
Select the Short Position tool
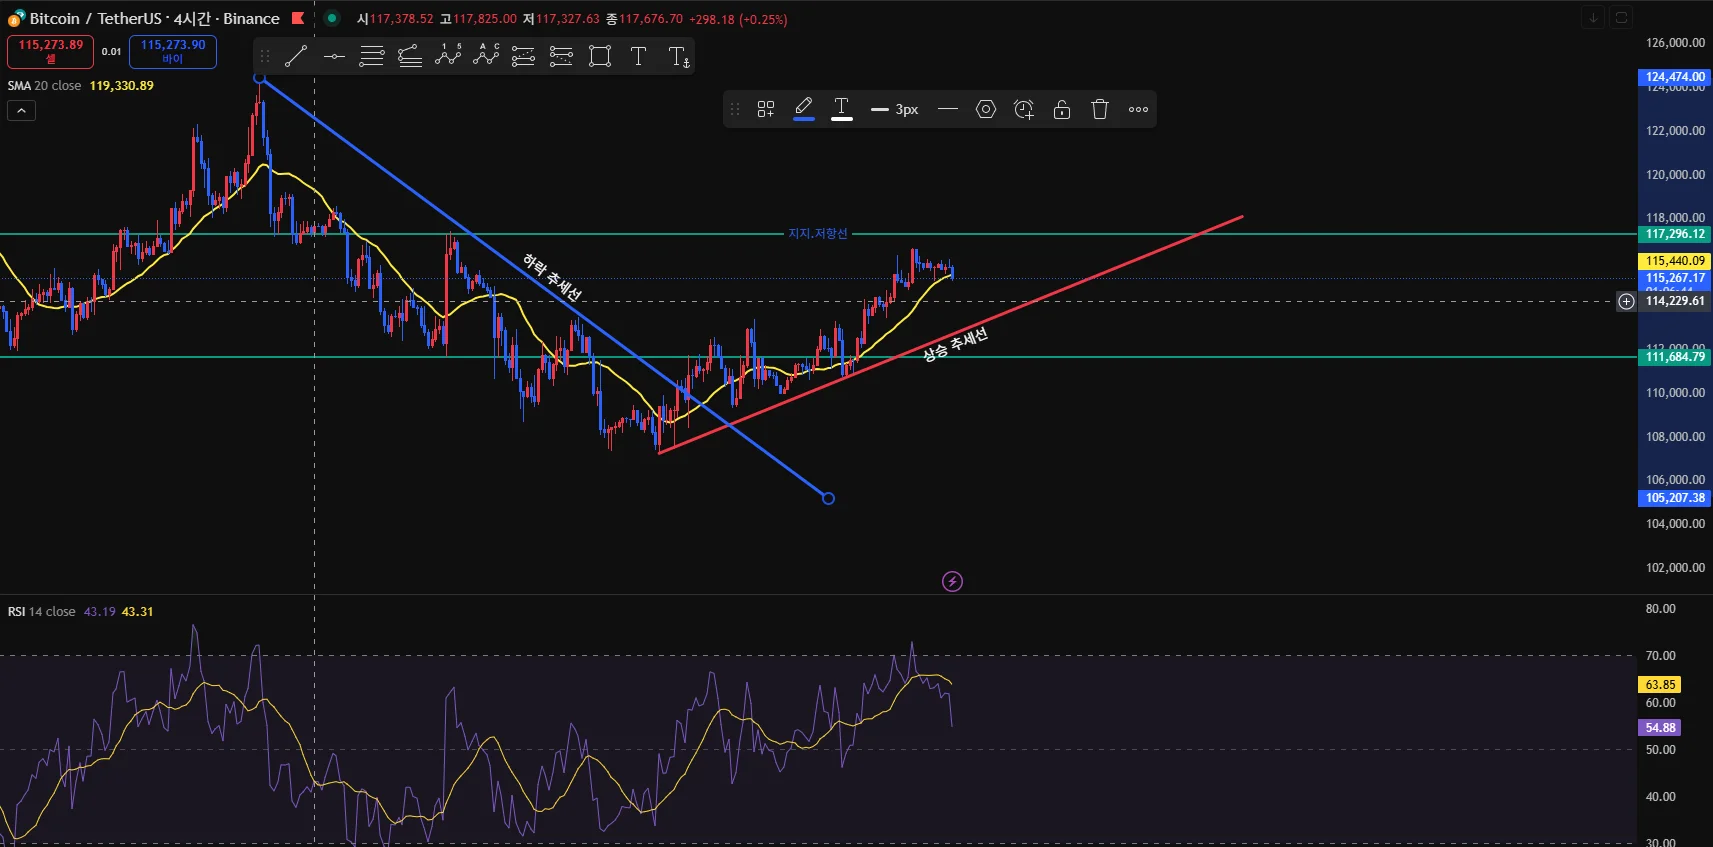561,56
